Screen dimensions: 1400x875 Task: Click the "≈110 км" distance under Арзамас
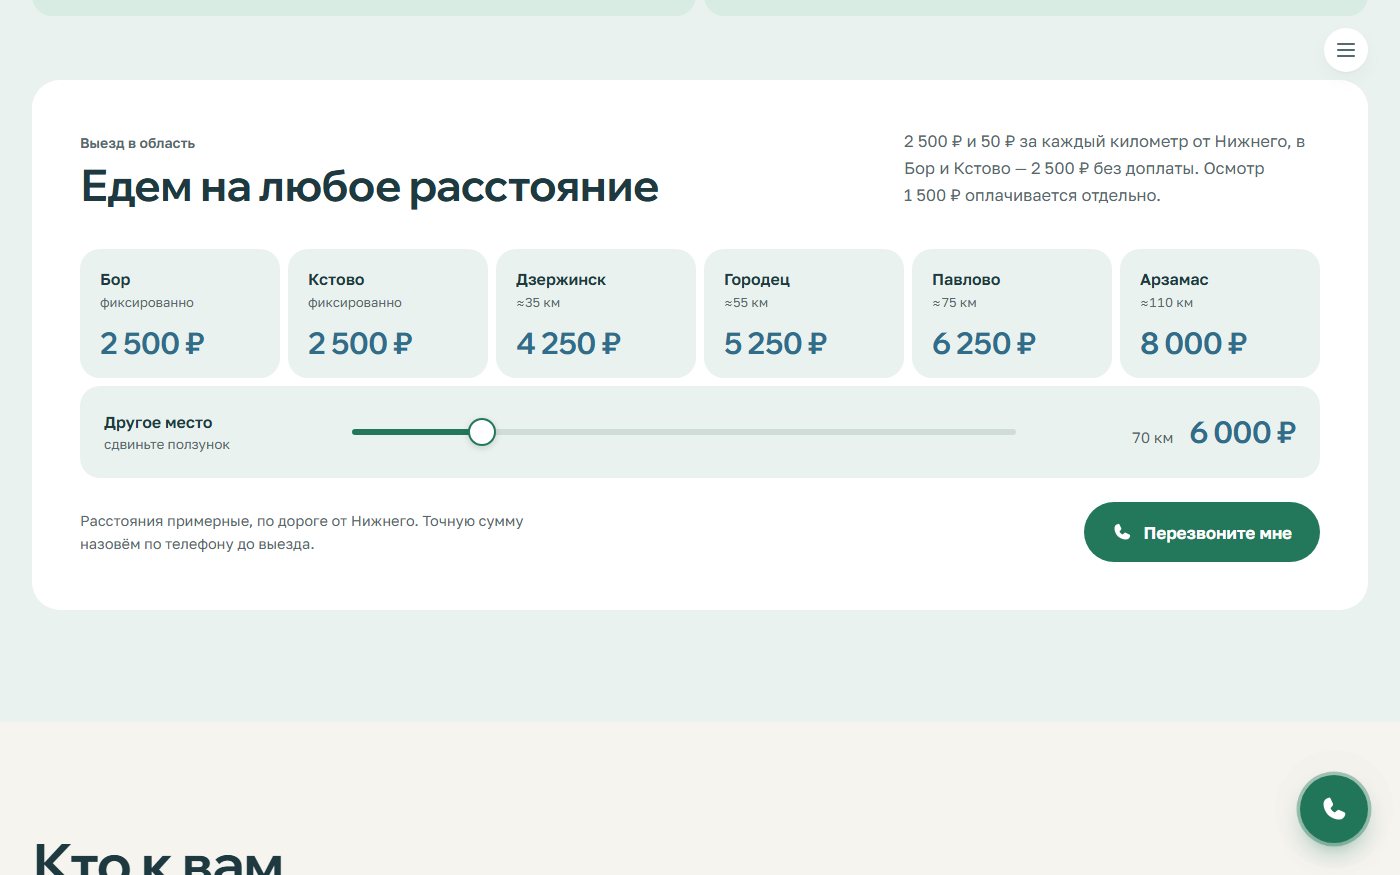1166,303
